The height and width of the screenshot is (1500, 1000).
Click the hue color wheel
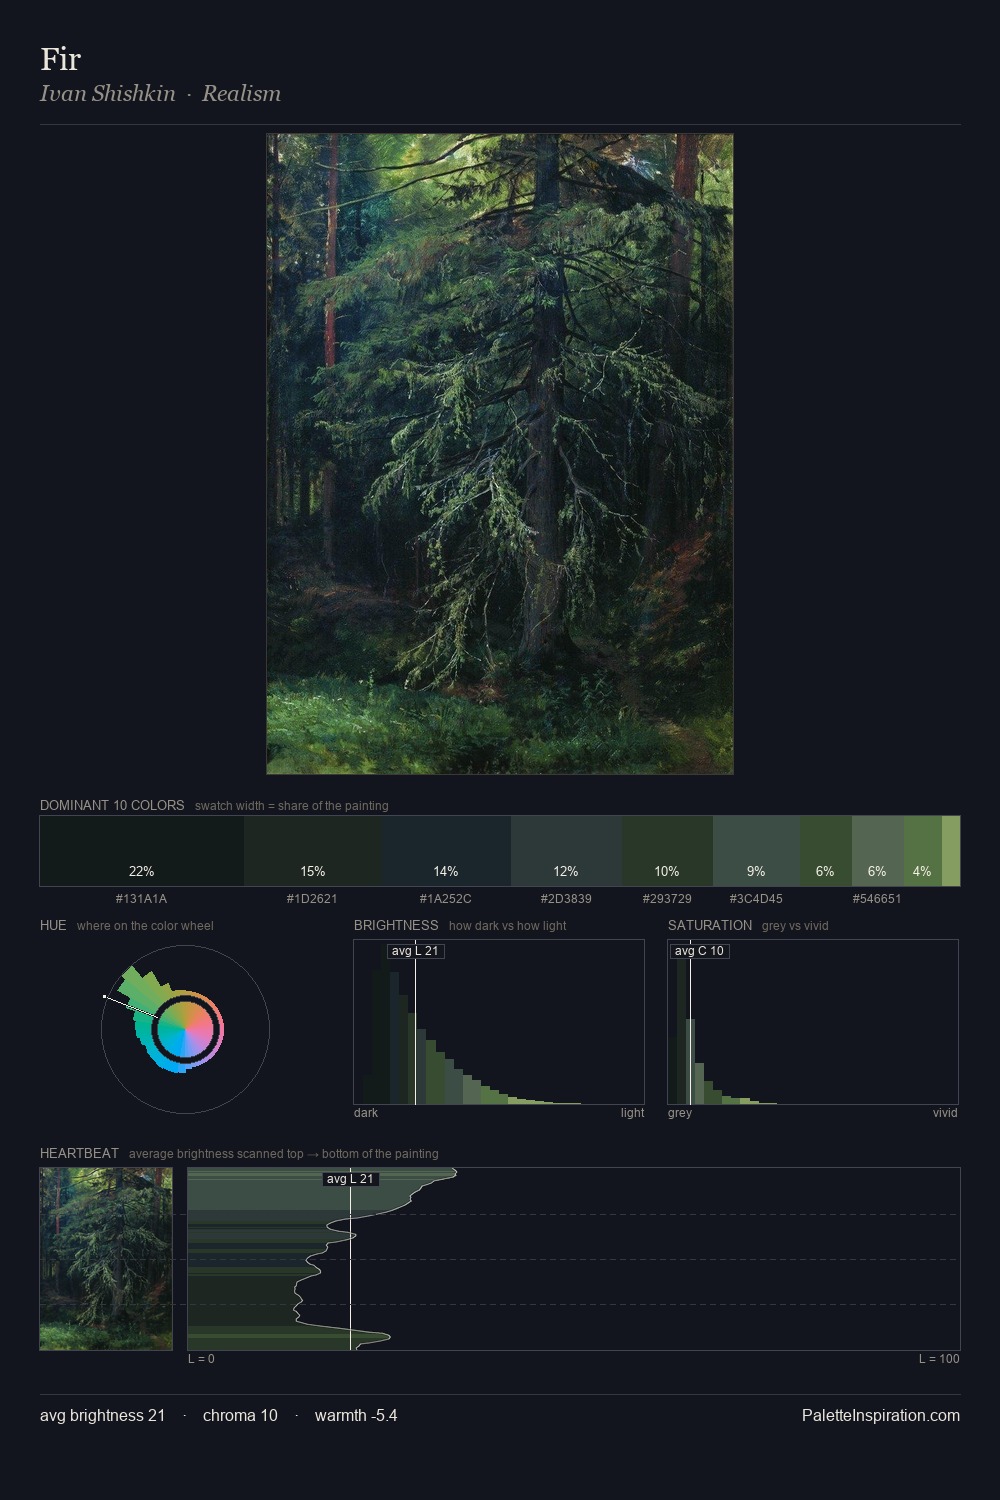pos(186,1029)
